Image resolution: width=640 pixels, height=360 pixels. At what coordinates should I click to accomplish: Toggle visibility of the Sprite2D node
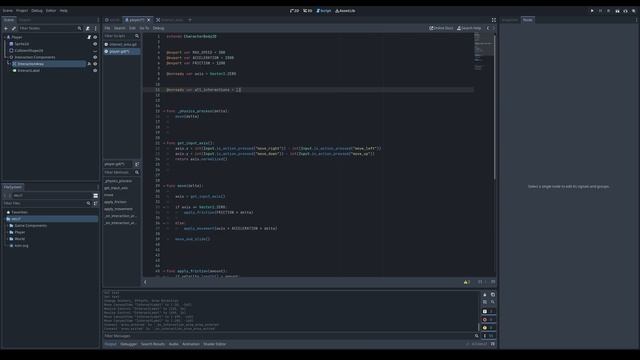coord(95,44)
